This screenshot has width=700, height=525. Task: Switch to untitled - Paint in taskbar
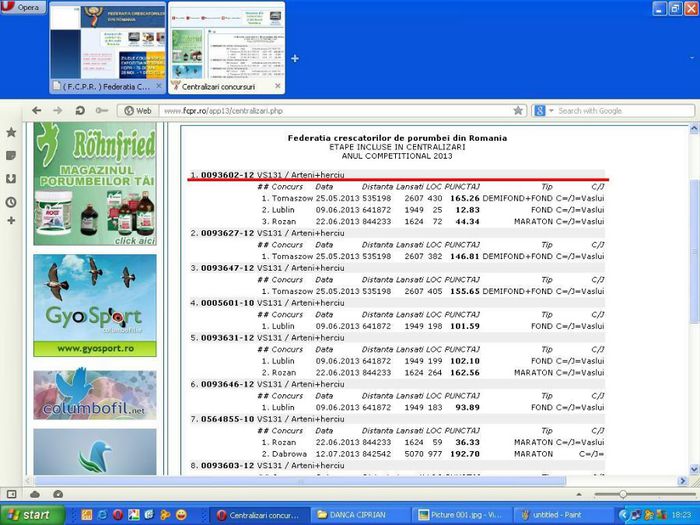[x=553, y=515]
